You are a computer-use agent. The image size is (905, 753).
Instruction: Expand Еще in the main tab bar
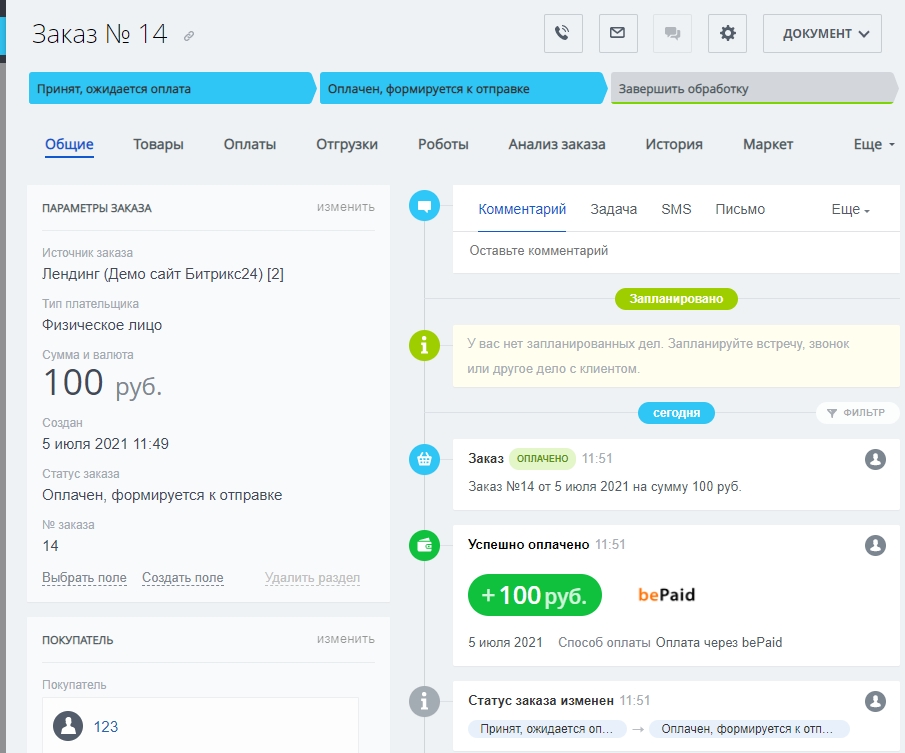pos(874,144)
